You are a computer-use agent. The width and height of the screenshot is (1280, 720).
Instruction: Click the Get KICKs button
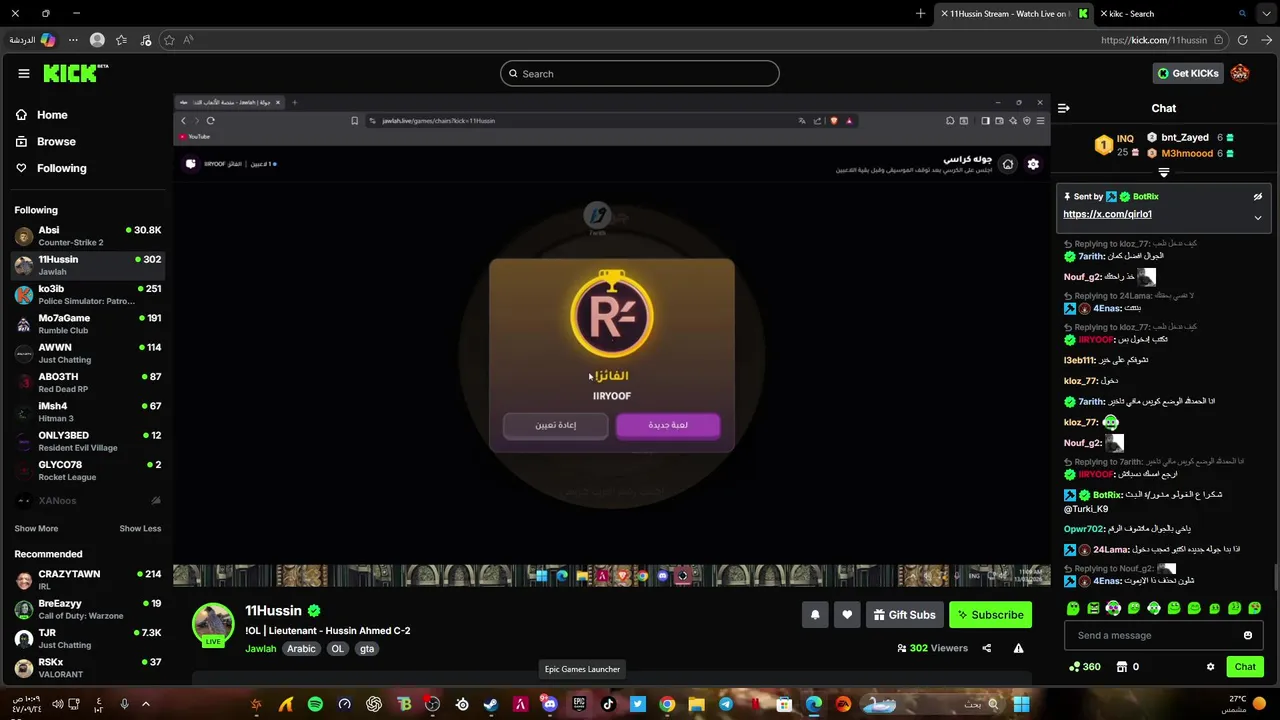click(x=1188, y=73)
